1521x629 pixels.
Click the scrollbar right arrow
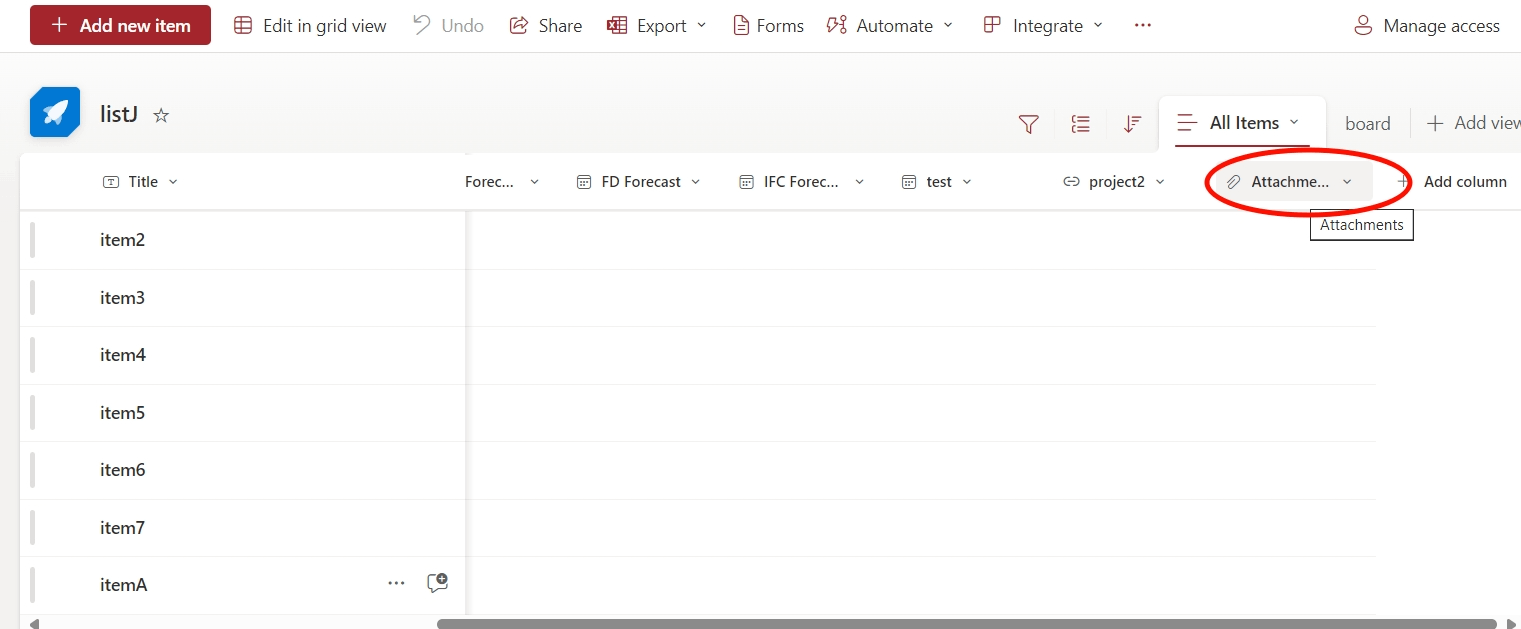1510,624
